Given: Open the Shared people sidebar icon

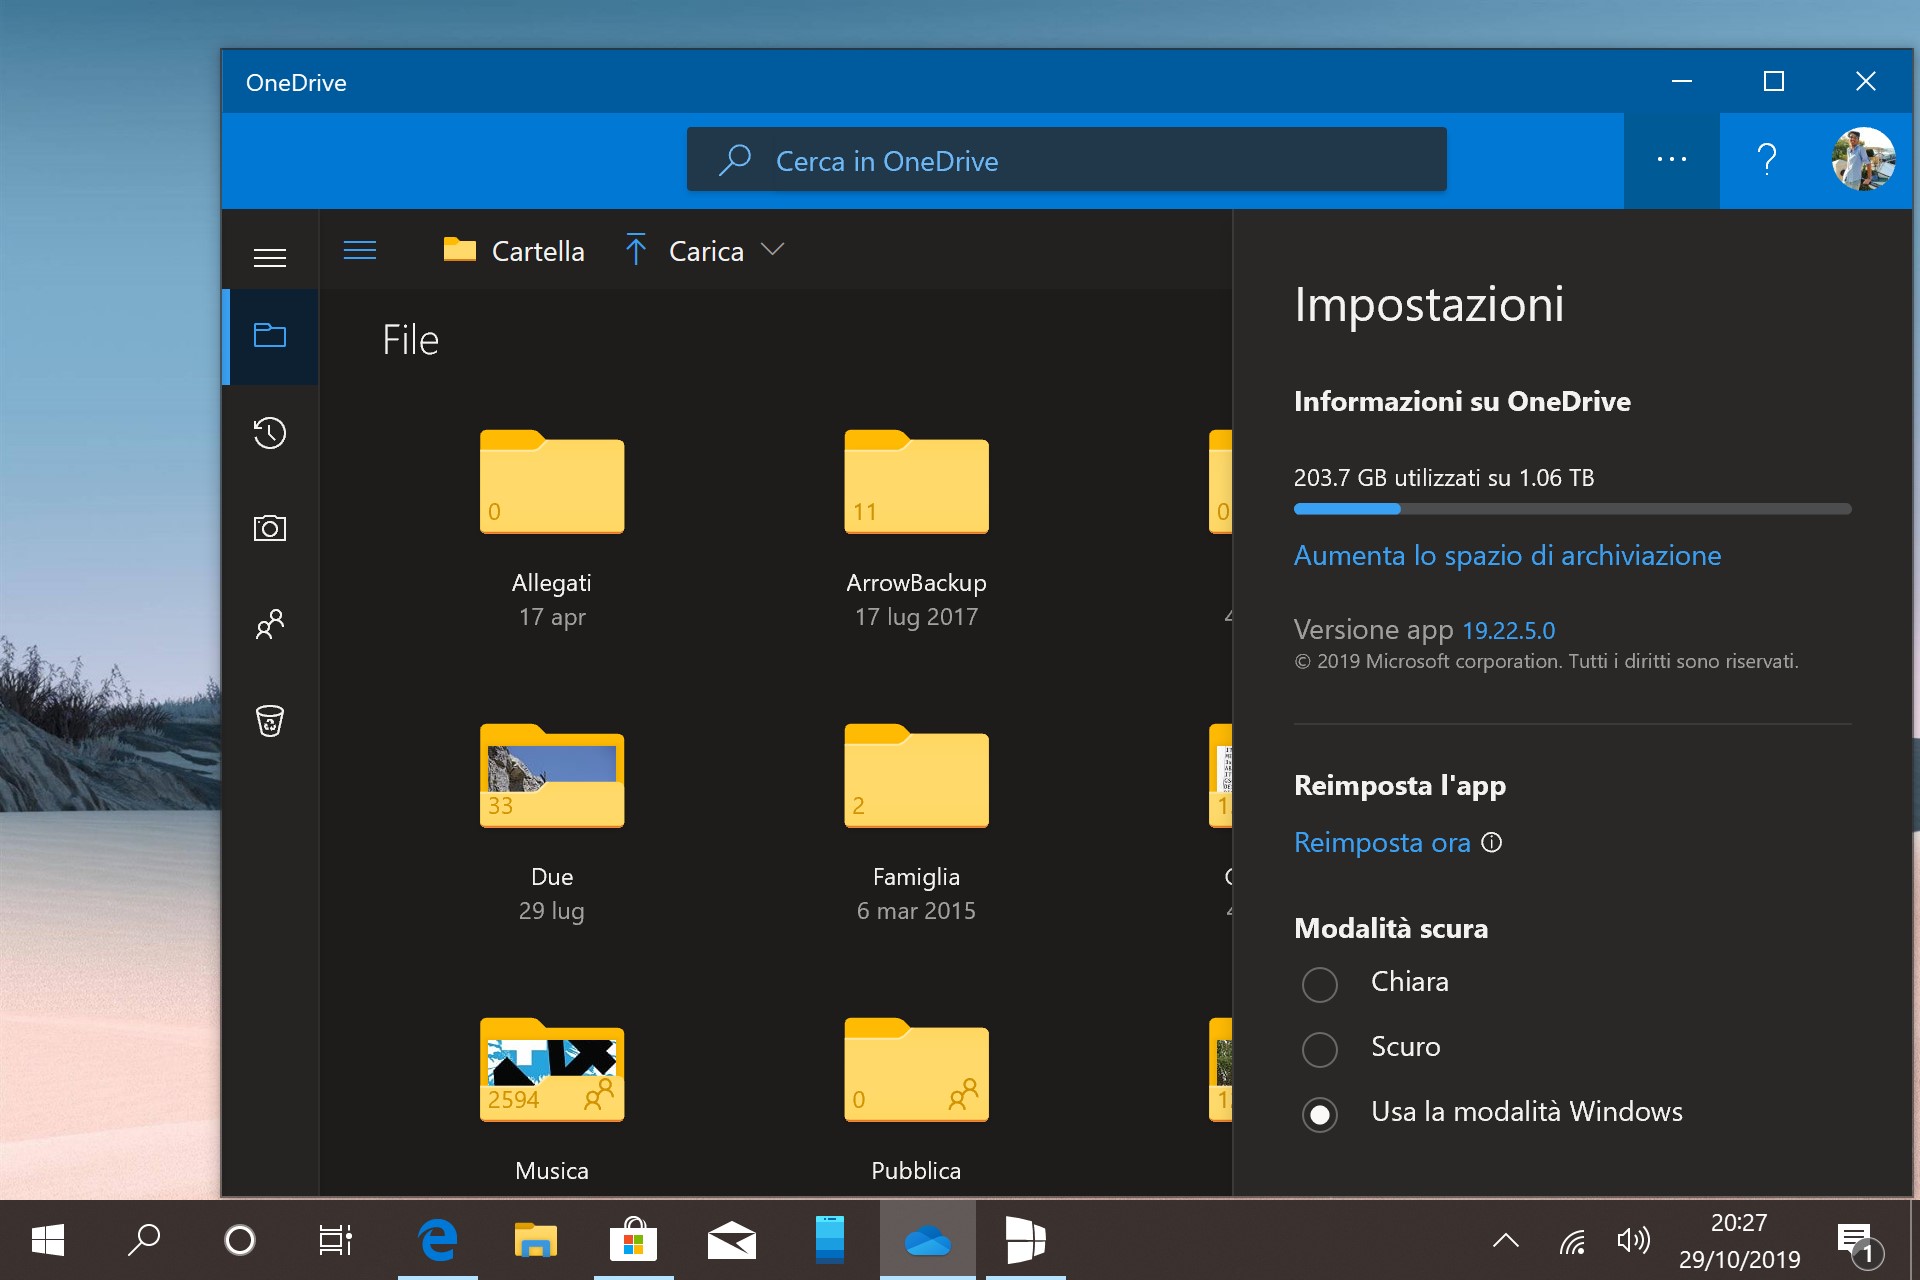Looking at the screenshot, I should point(270,624).
